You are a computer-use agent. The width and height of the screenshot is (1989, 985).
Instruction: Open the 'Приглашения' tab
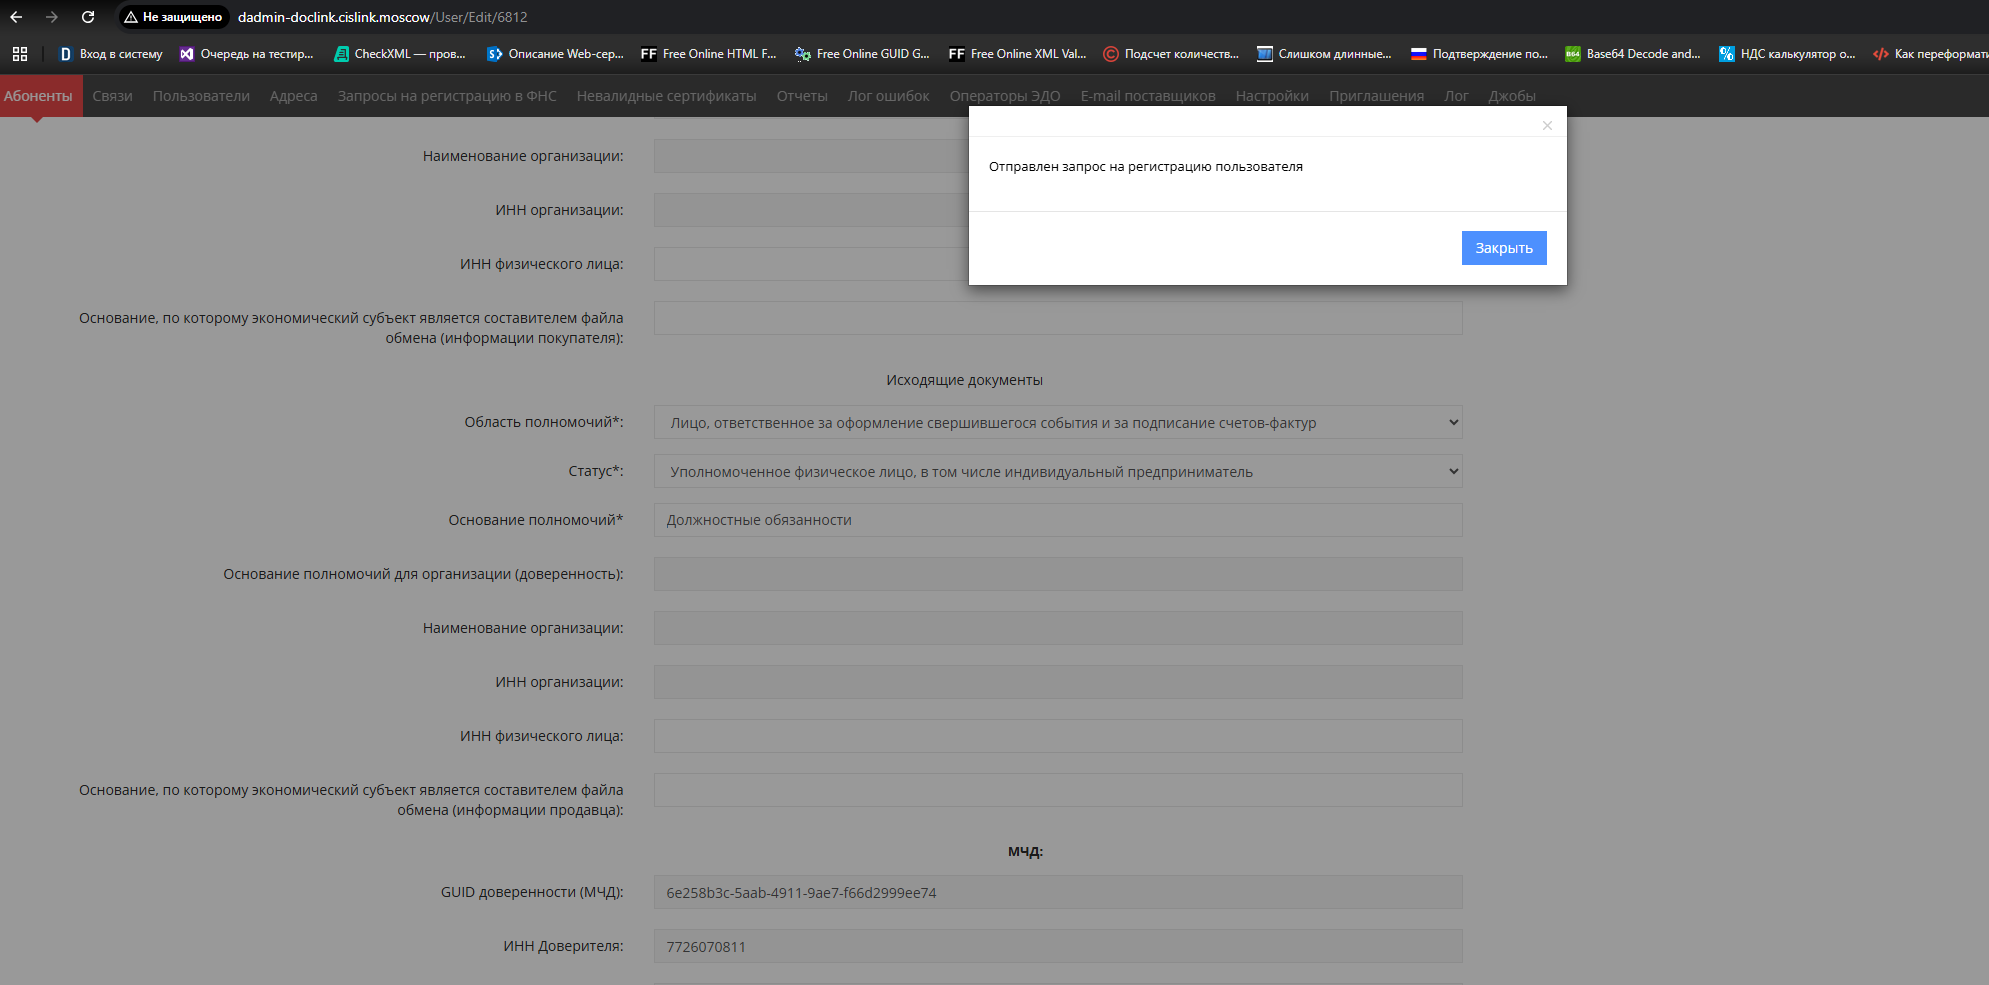1376,96
